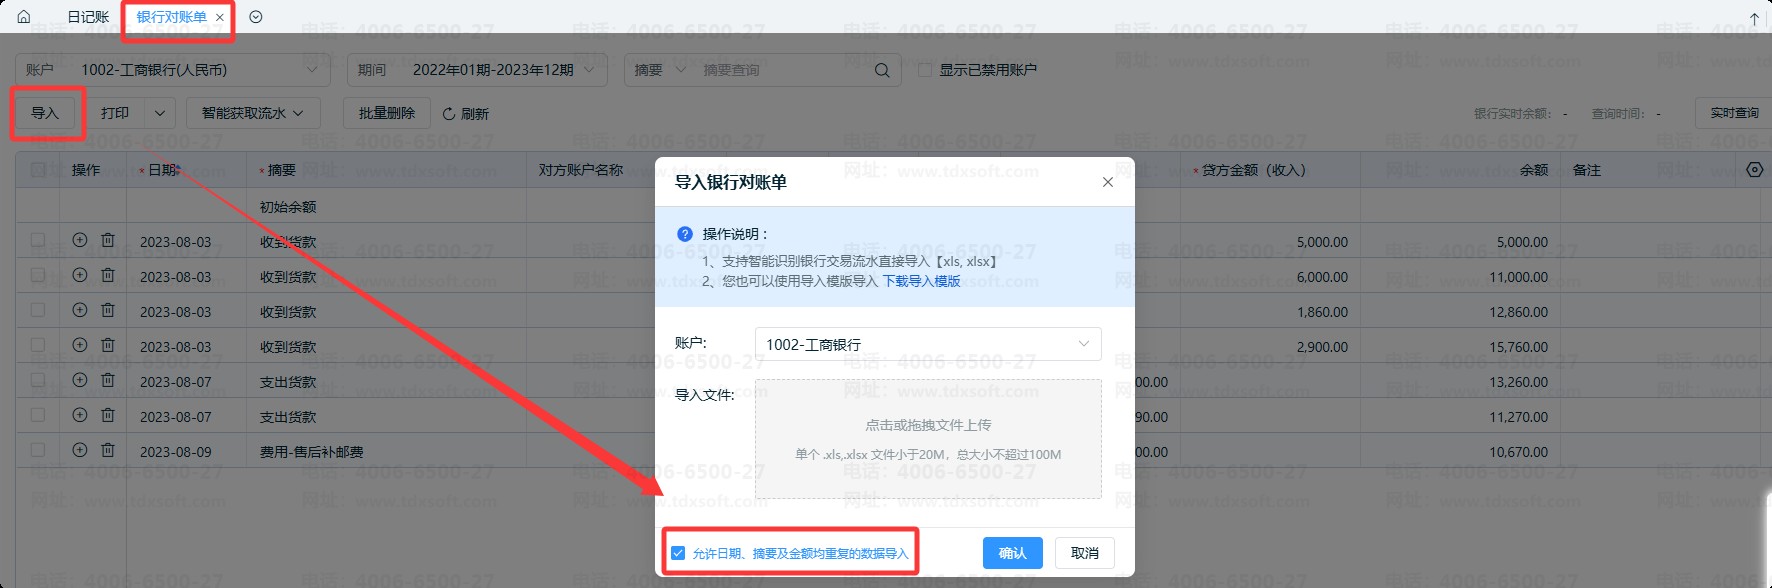Image resolution: width=1772 pixels, height=588 pixels.
Task: Check the first 2023-08-03 收到货款 row (余额 5,000.00)
Action: [38, 240]
